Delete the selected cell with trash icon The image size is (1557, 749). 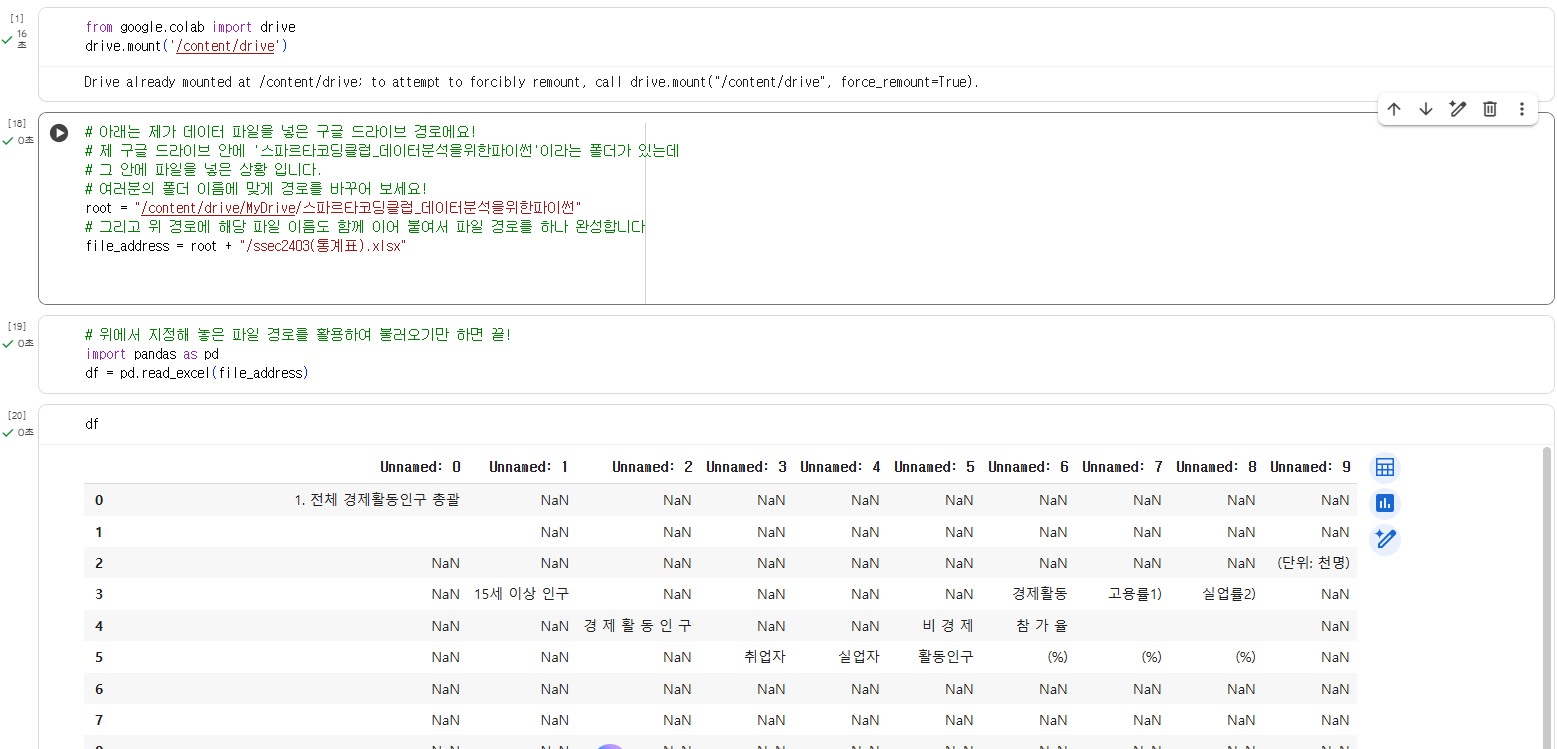tap(1490, 109)
